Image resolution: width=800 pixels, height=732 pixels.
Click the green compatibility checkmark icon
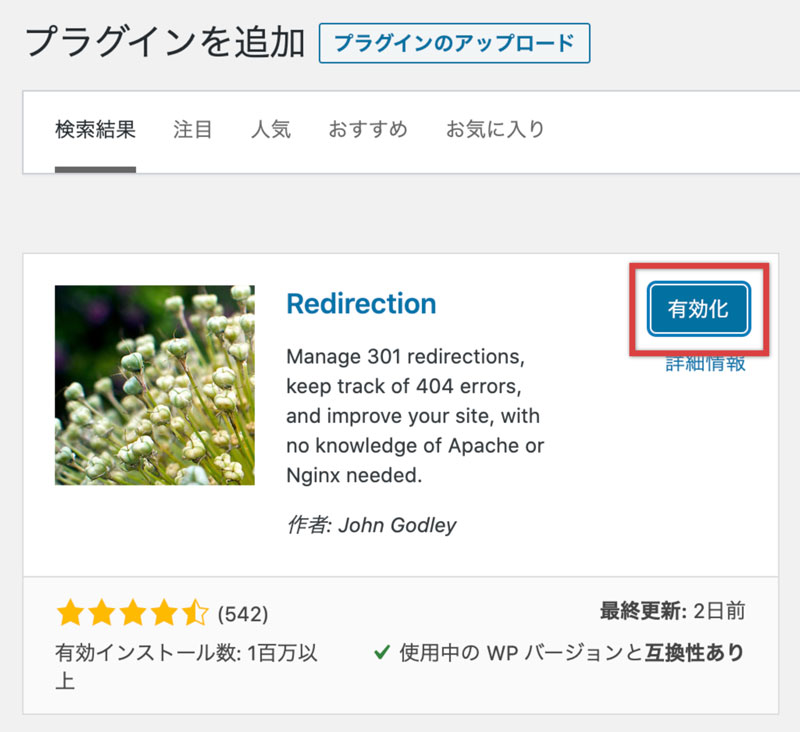pos(382,652)
